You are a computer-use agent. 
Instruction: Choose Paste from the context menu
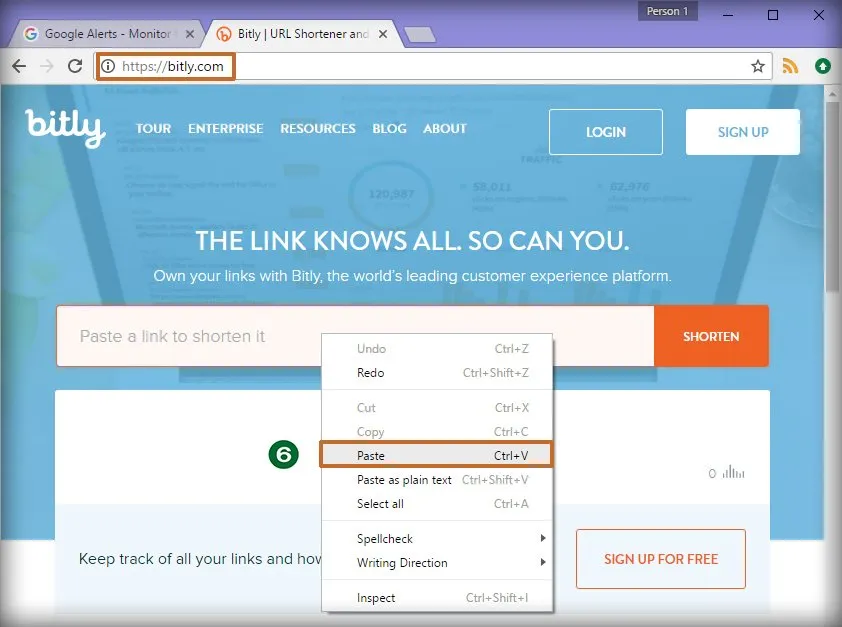click(x=437, y=455)
